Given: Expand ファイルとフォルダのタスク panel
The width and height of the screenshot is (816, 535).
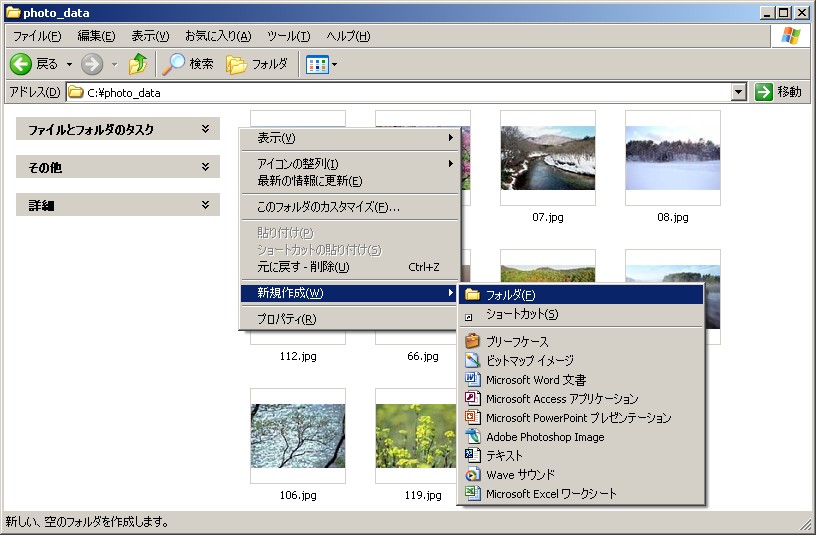Looking at the screenshot, I should pos(118,129).
